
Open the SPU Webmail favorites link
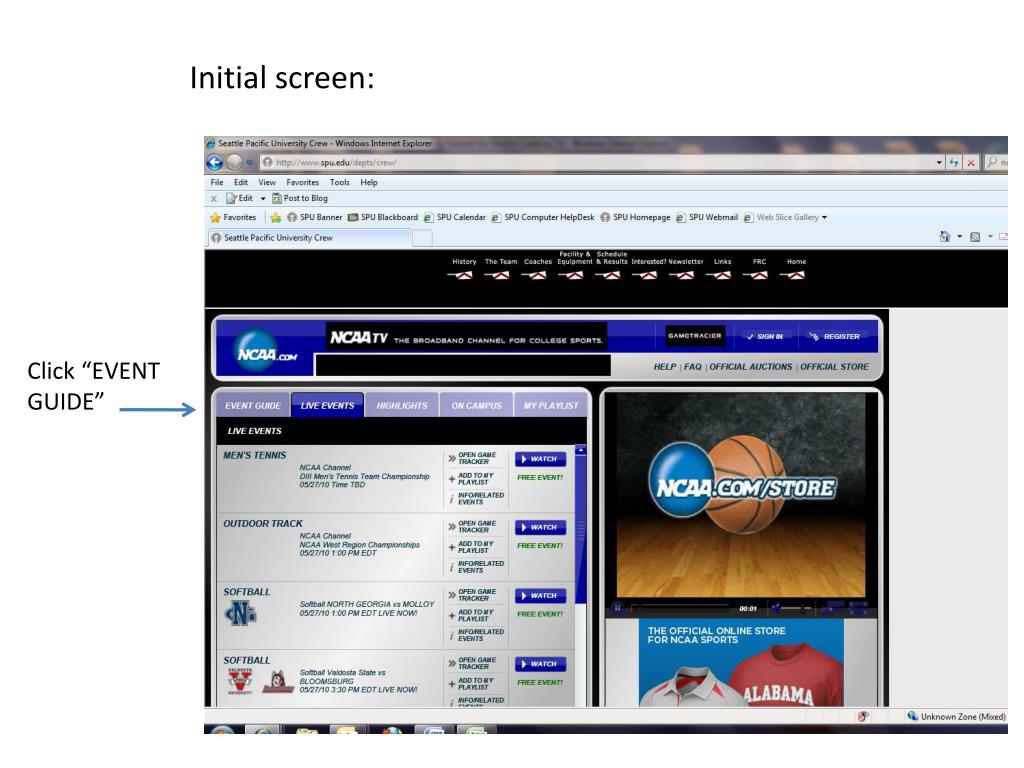pos(707,217)
